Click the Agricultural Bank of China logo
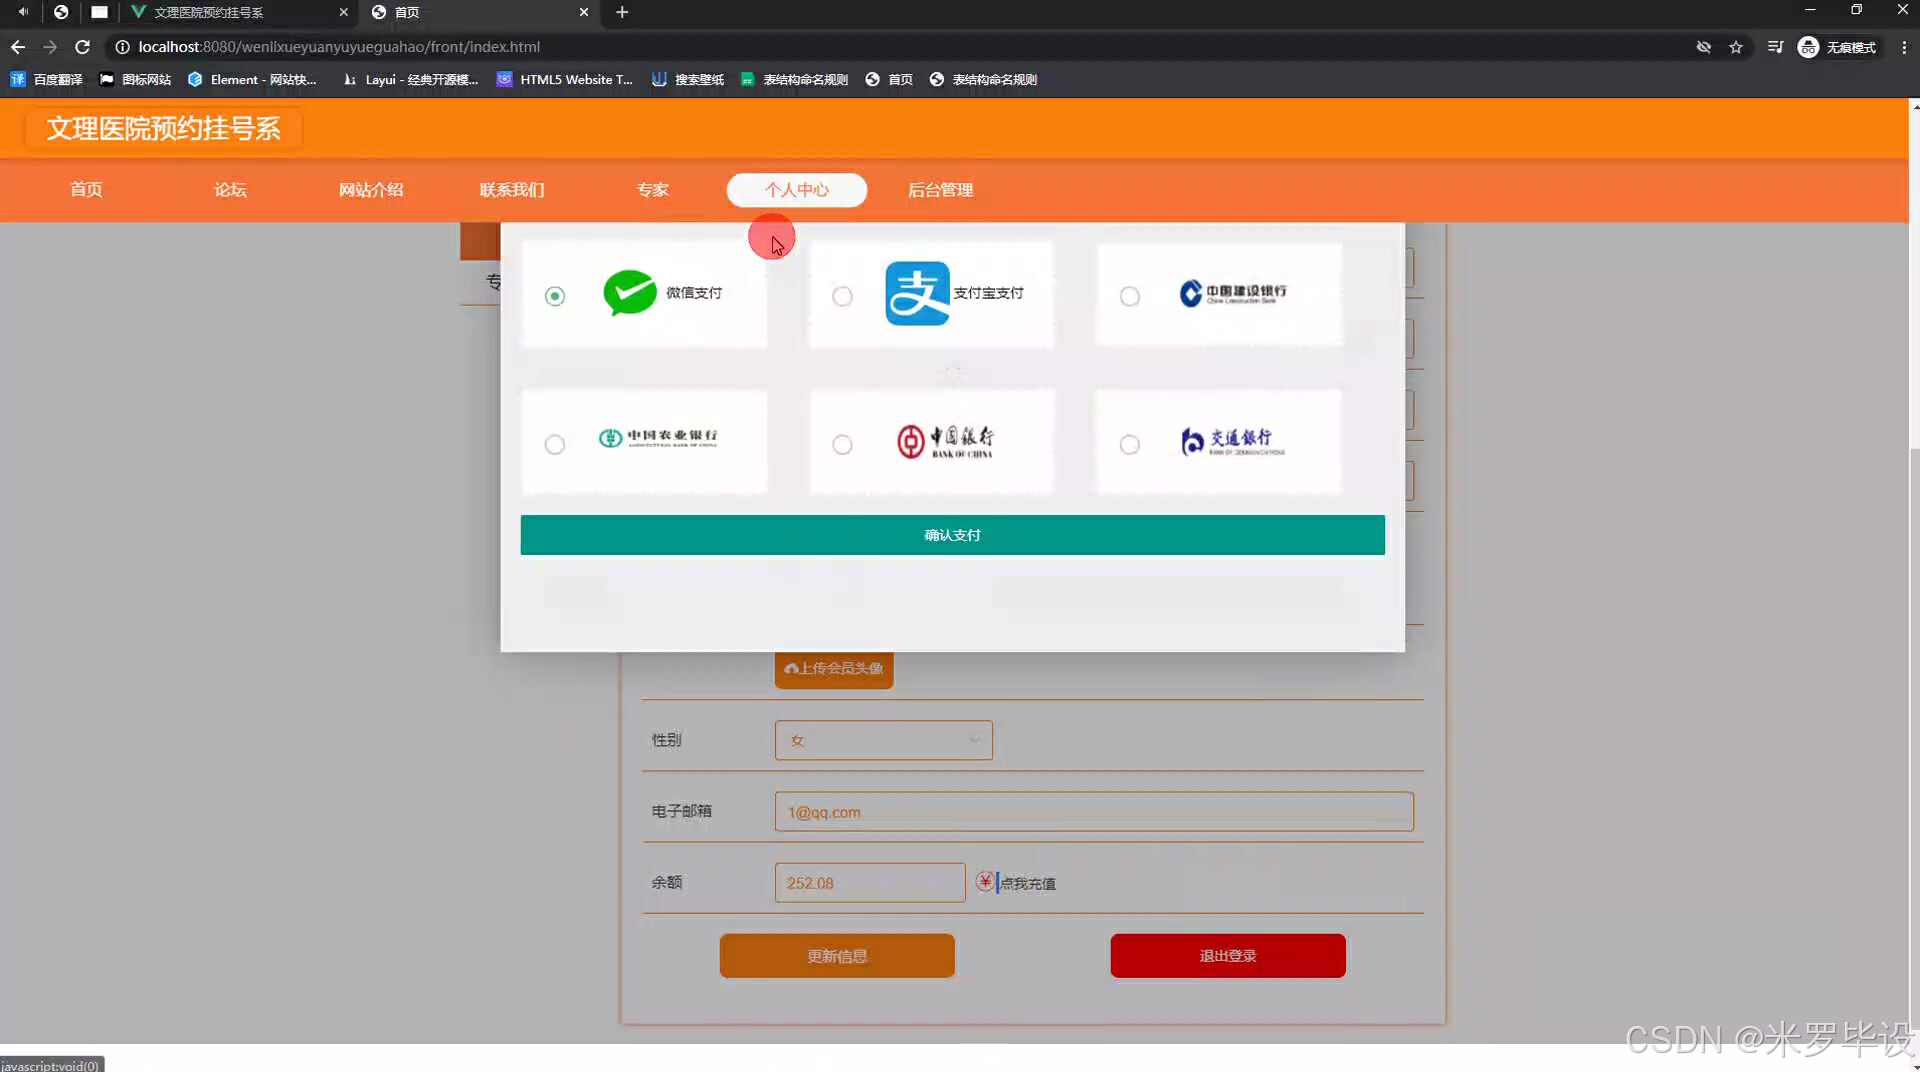Screen dimensions: 1920x1072 click(658, 438)
